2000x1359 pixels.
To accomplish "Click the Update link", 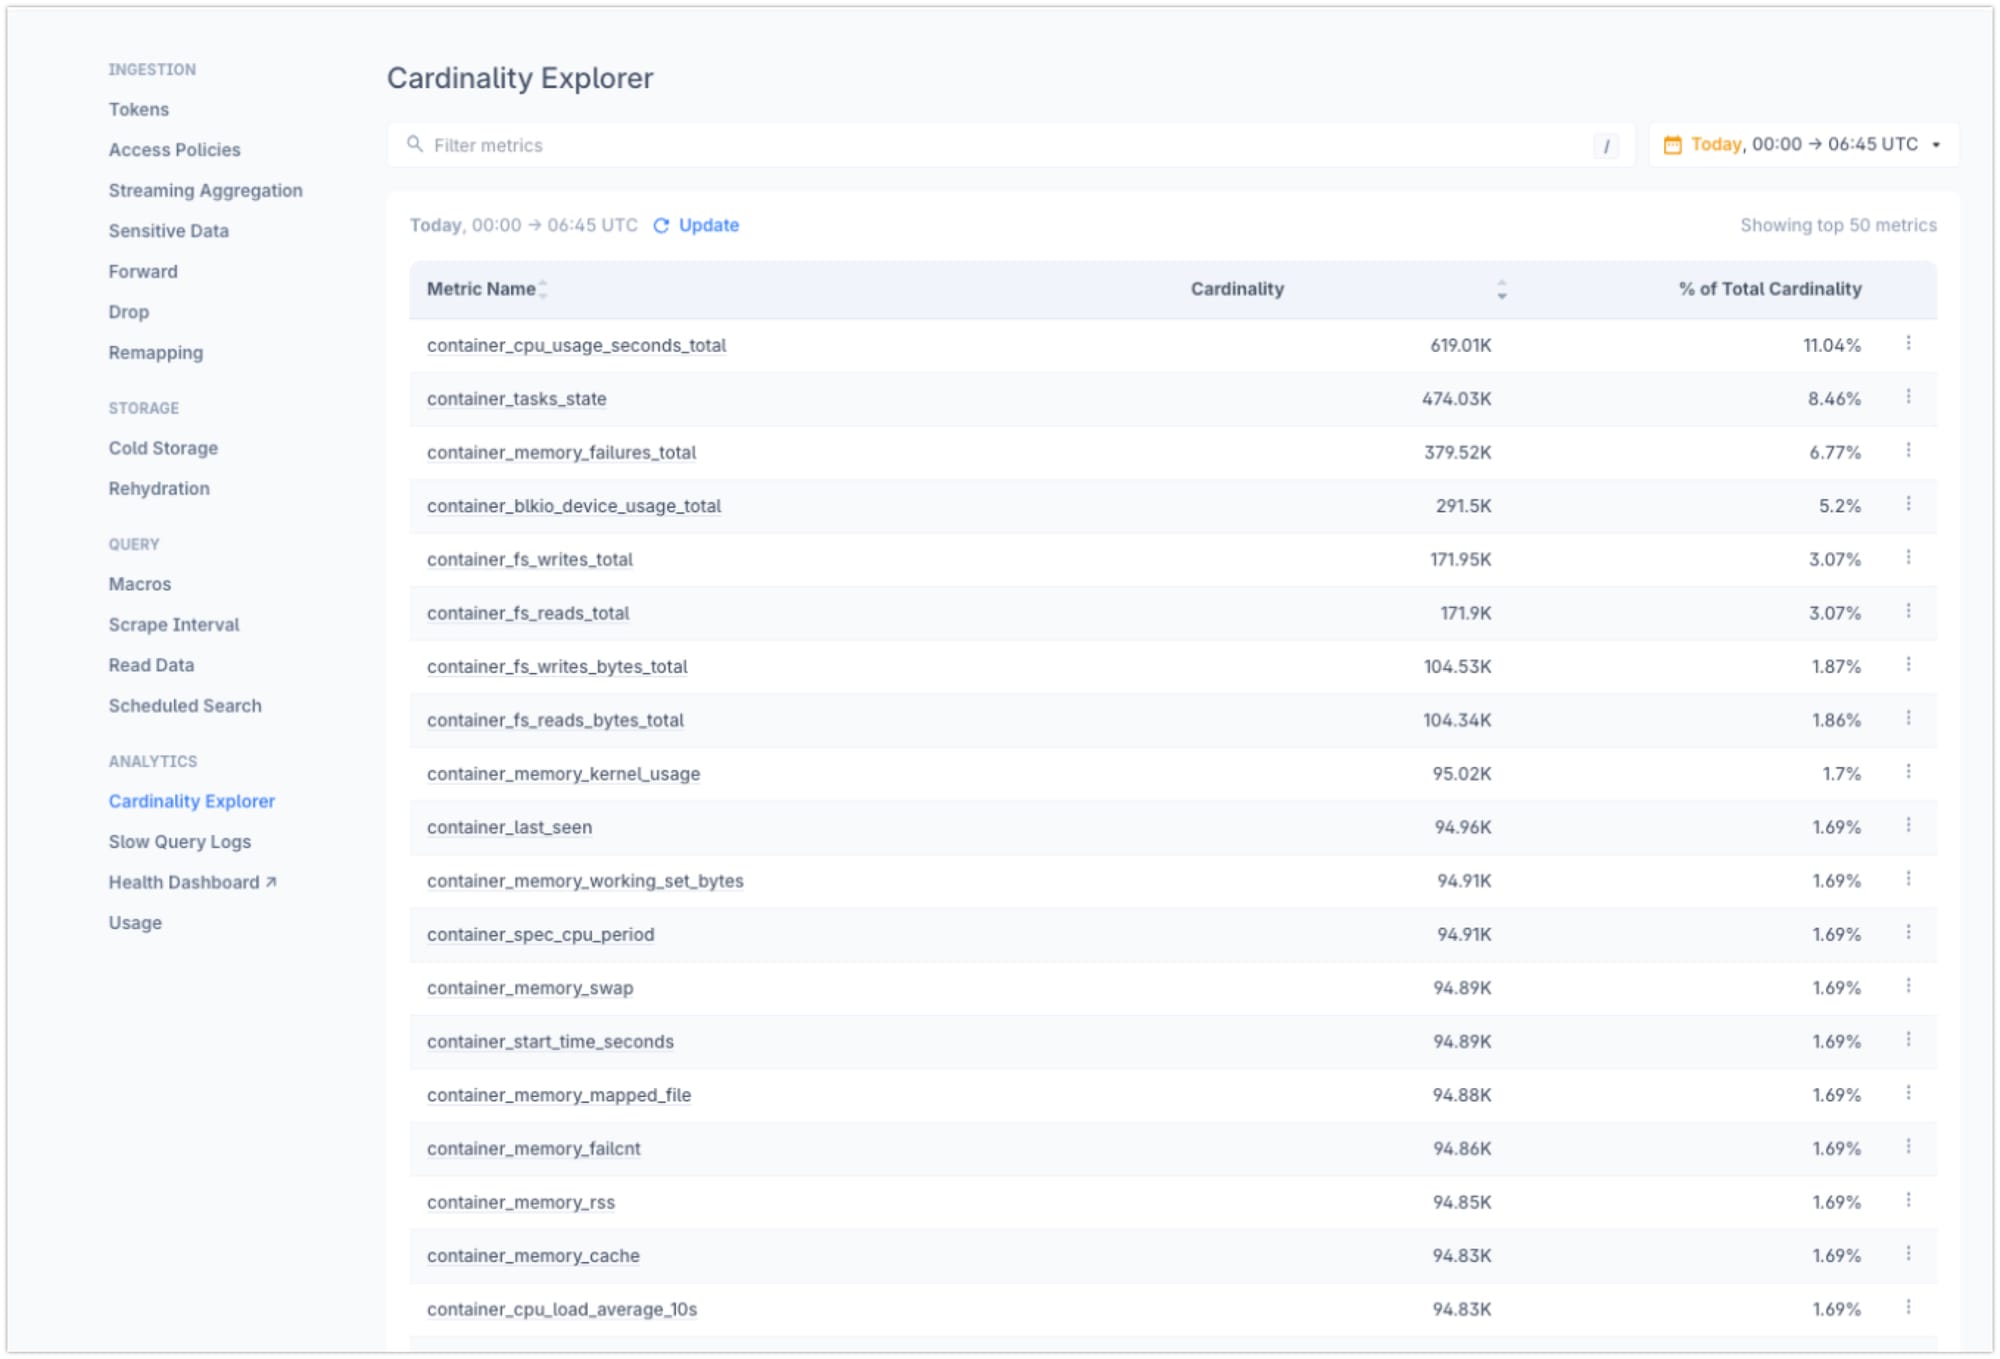I will [709, 225].
